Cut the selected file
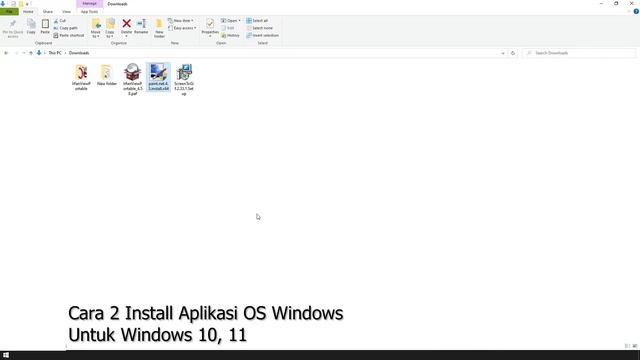 tap(60, 20)
